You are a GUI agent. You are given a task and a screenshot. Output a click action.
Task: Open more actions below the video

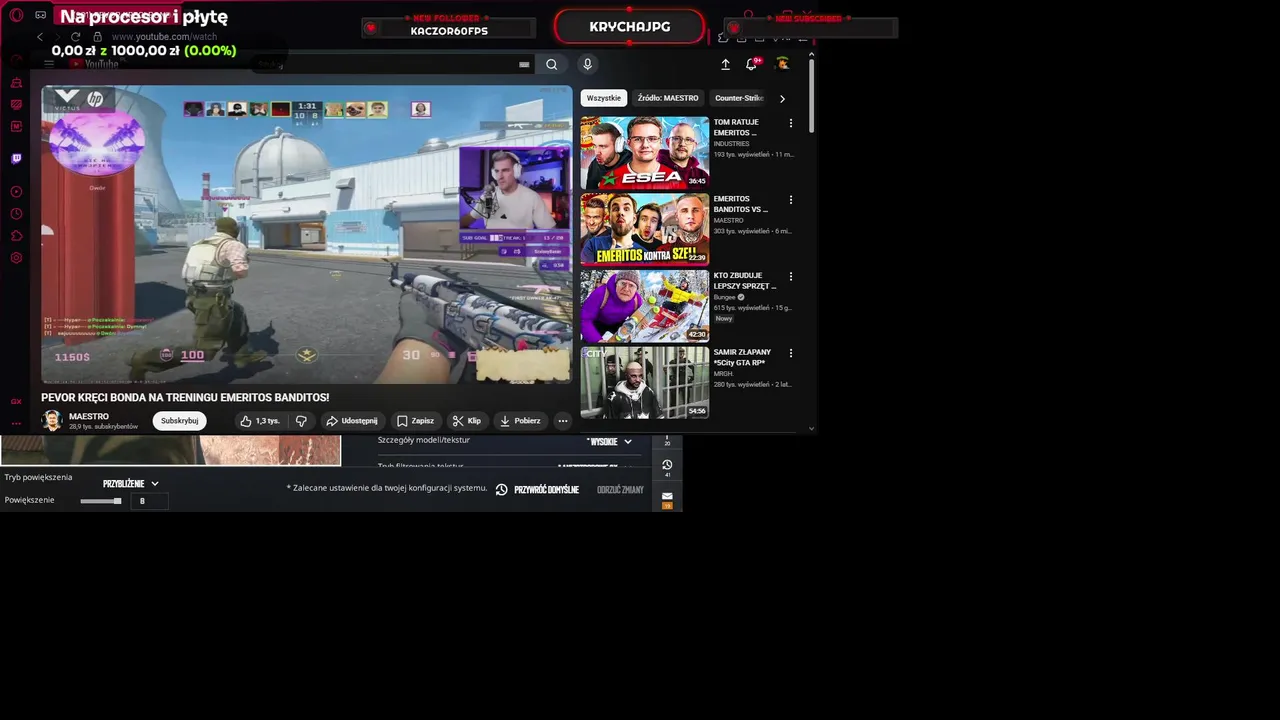[x=562, y=421]
